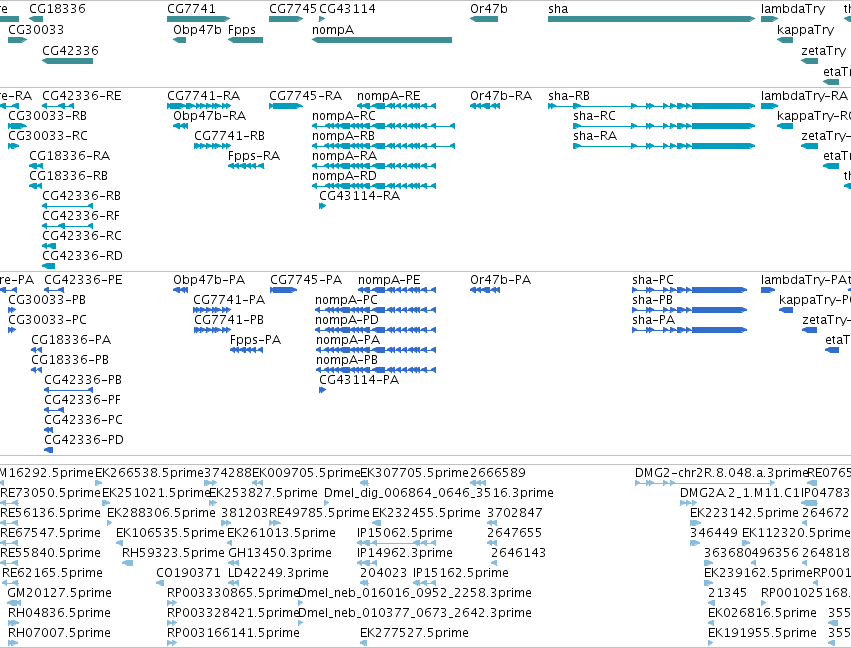Select the Or47b-RA transcript label

click(x=501, y=96)
